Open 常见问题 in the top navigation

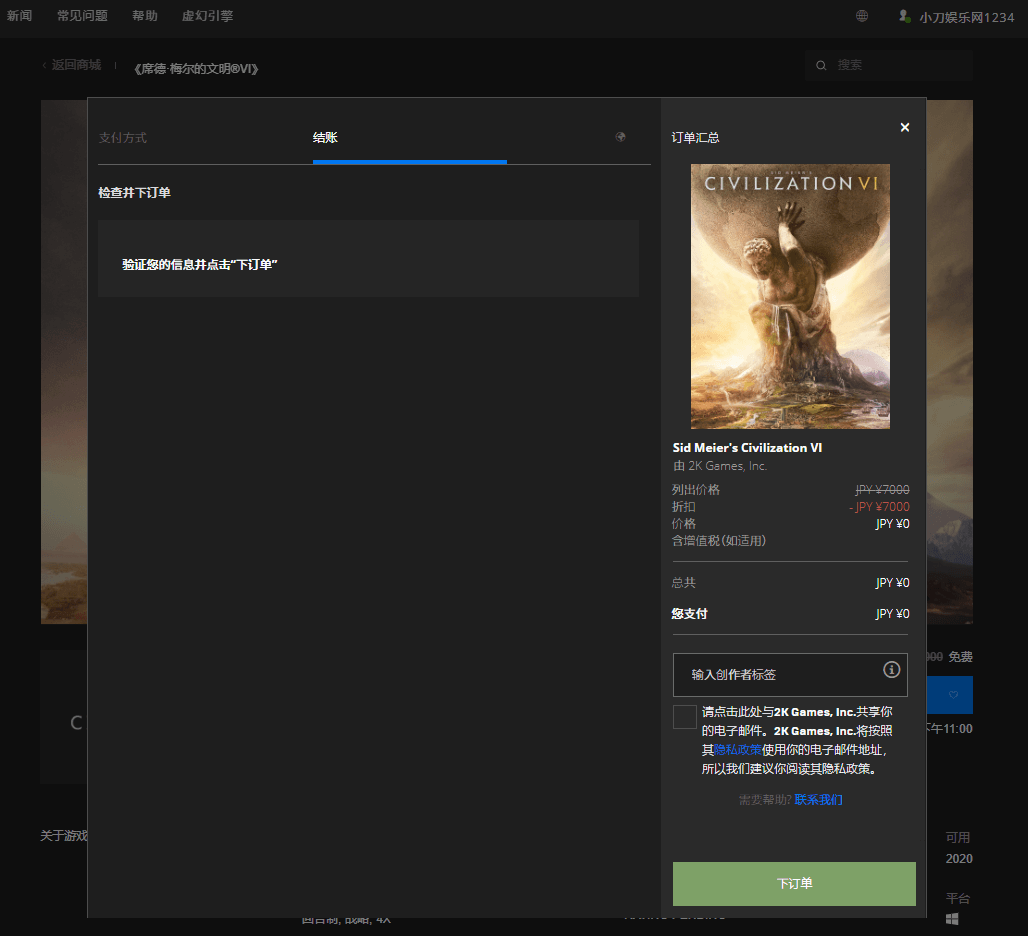pyautogui.click(x=82, y=16)
